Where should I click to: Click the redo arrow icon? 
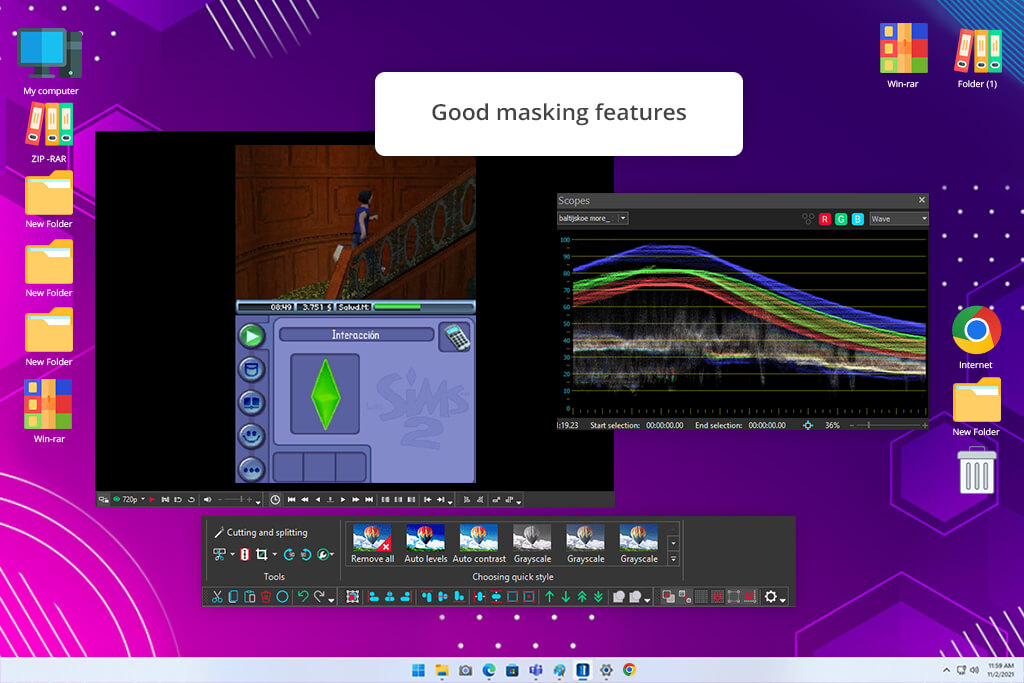point(319,597)
